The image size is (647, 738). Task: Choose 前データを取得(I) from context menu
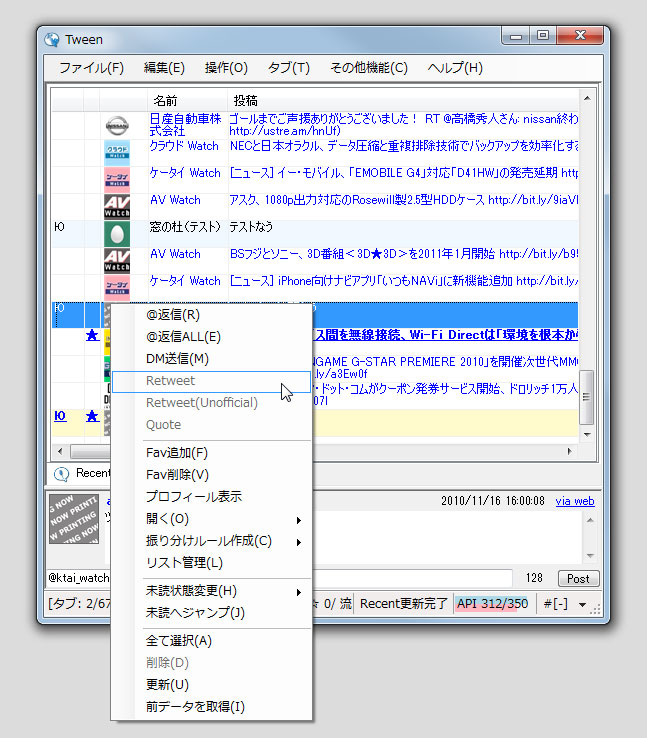(211, 707)
